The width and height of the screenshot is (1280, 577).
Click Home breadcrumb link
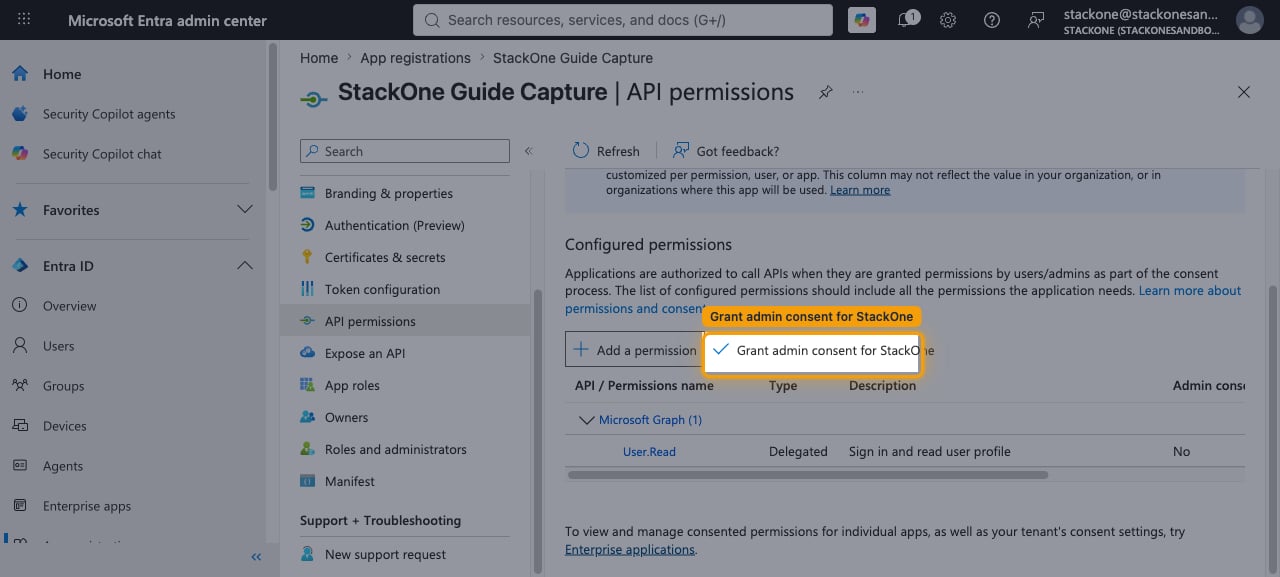click(x=319, y=58)
